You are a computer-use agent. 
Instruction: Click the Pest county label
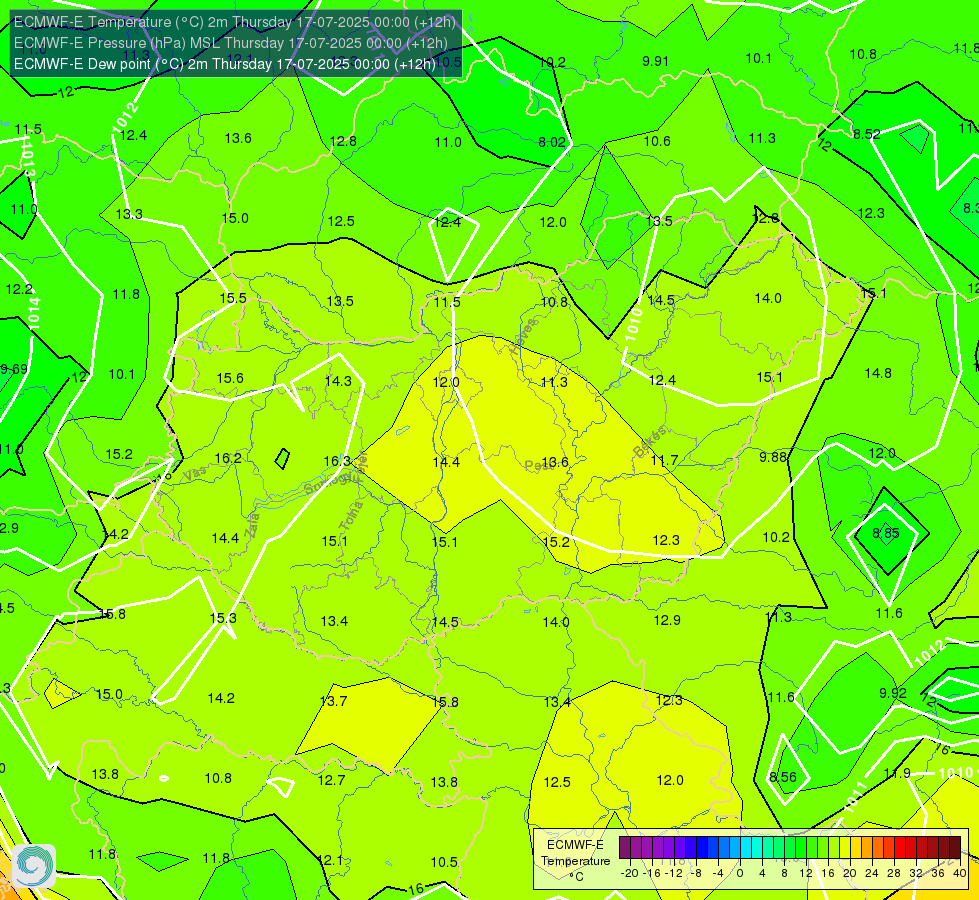538,465
